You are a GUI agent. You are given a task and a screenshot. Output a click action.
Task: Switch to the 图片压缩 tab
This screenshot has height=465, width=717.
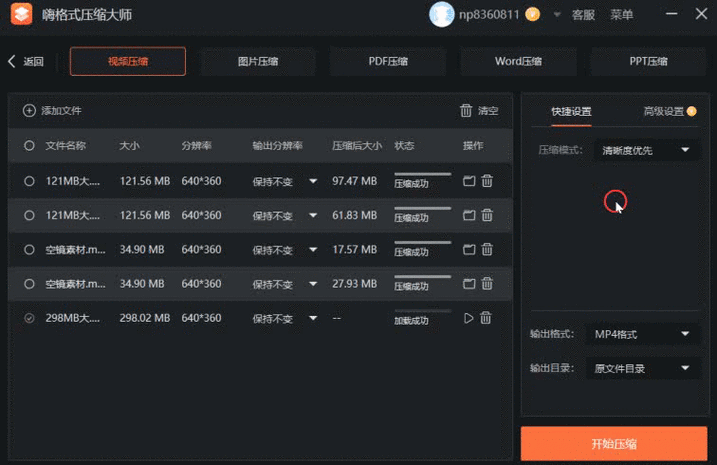pyautogui.click(x=258, y=61)
